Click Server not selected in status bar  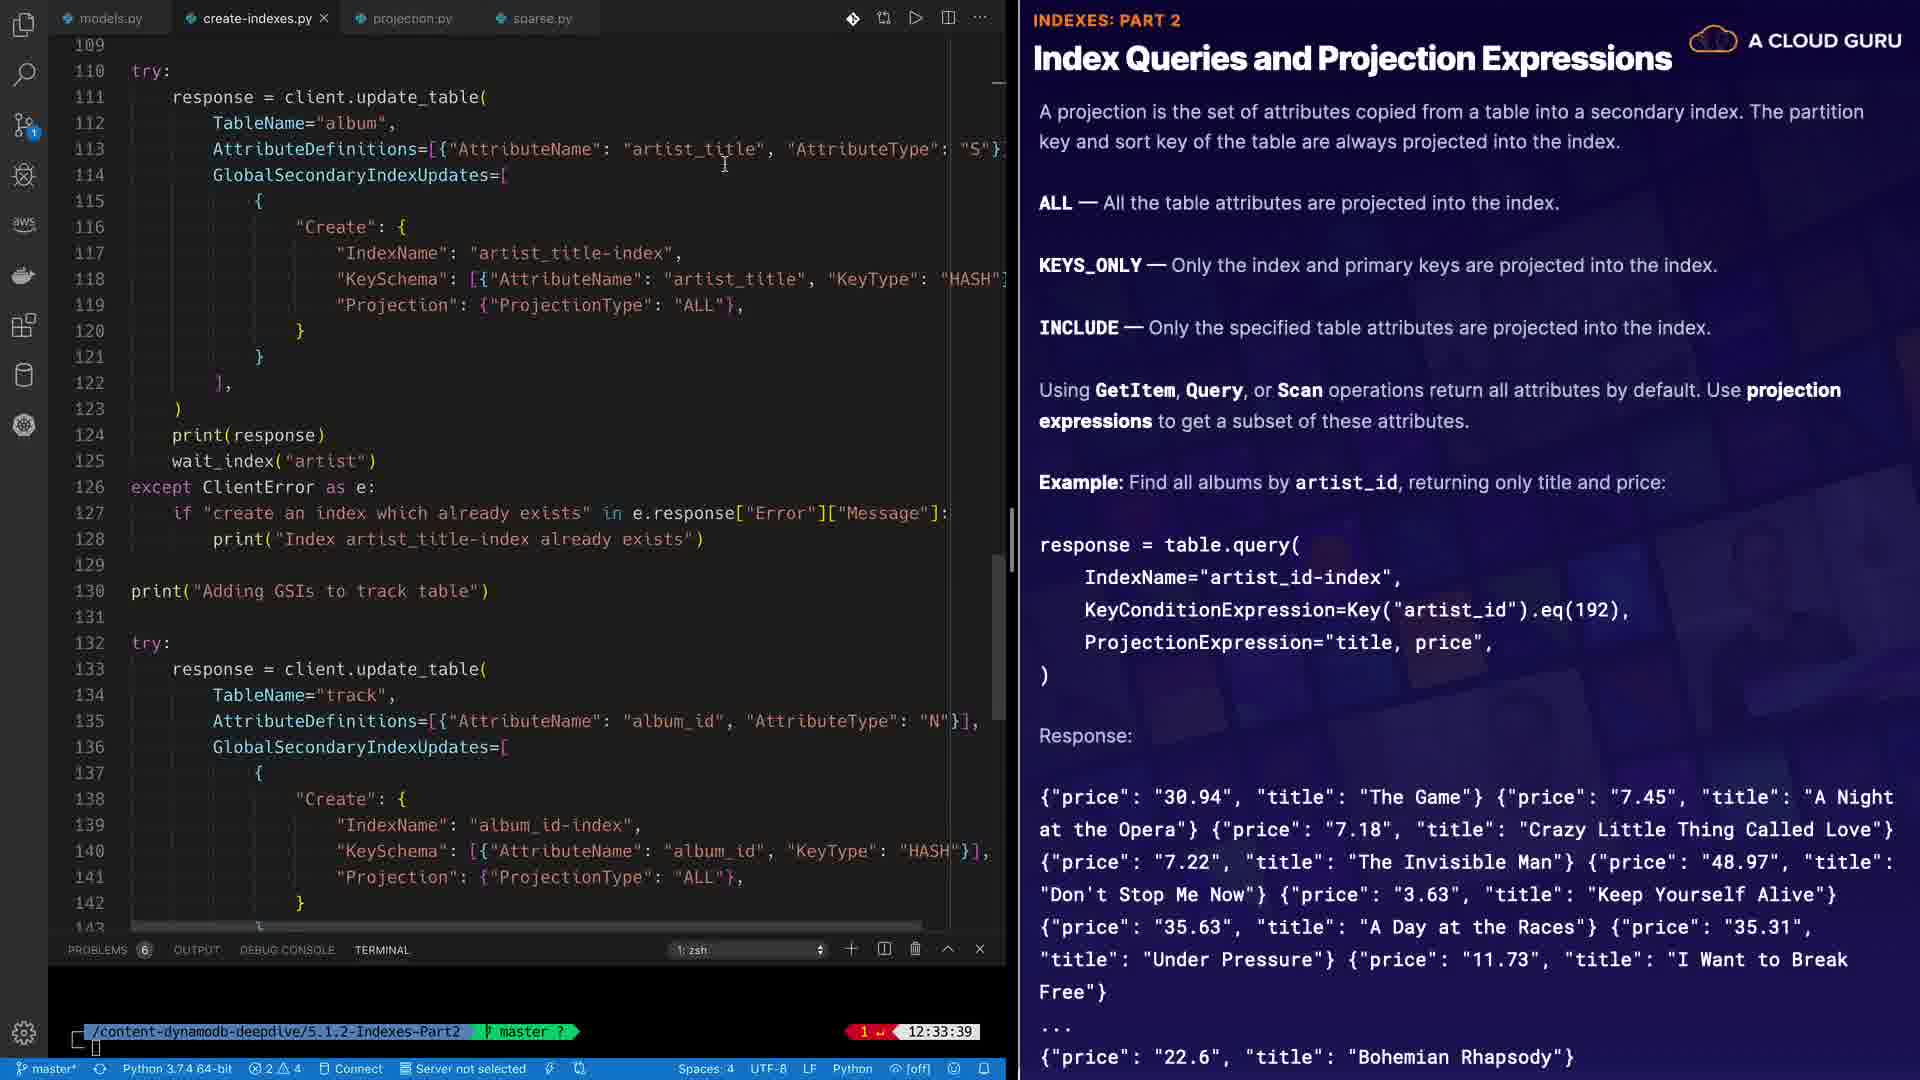tap(463, 1068)
